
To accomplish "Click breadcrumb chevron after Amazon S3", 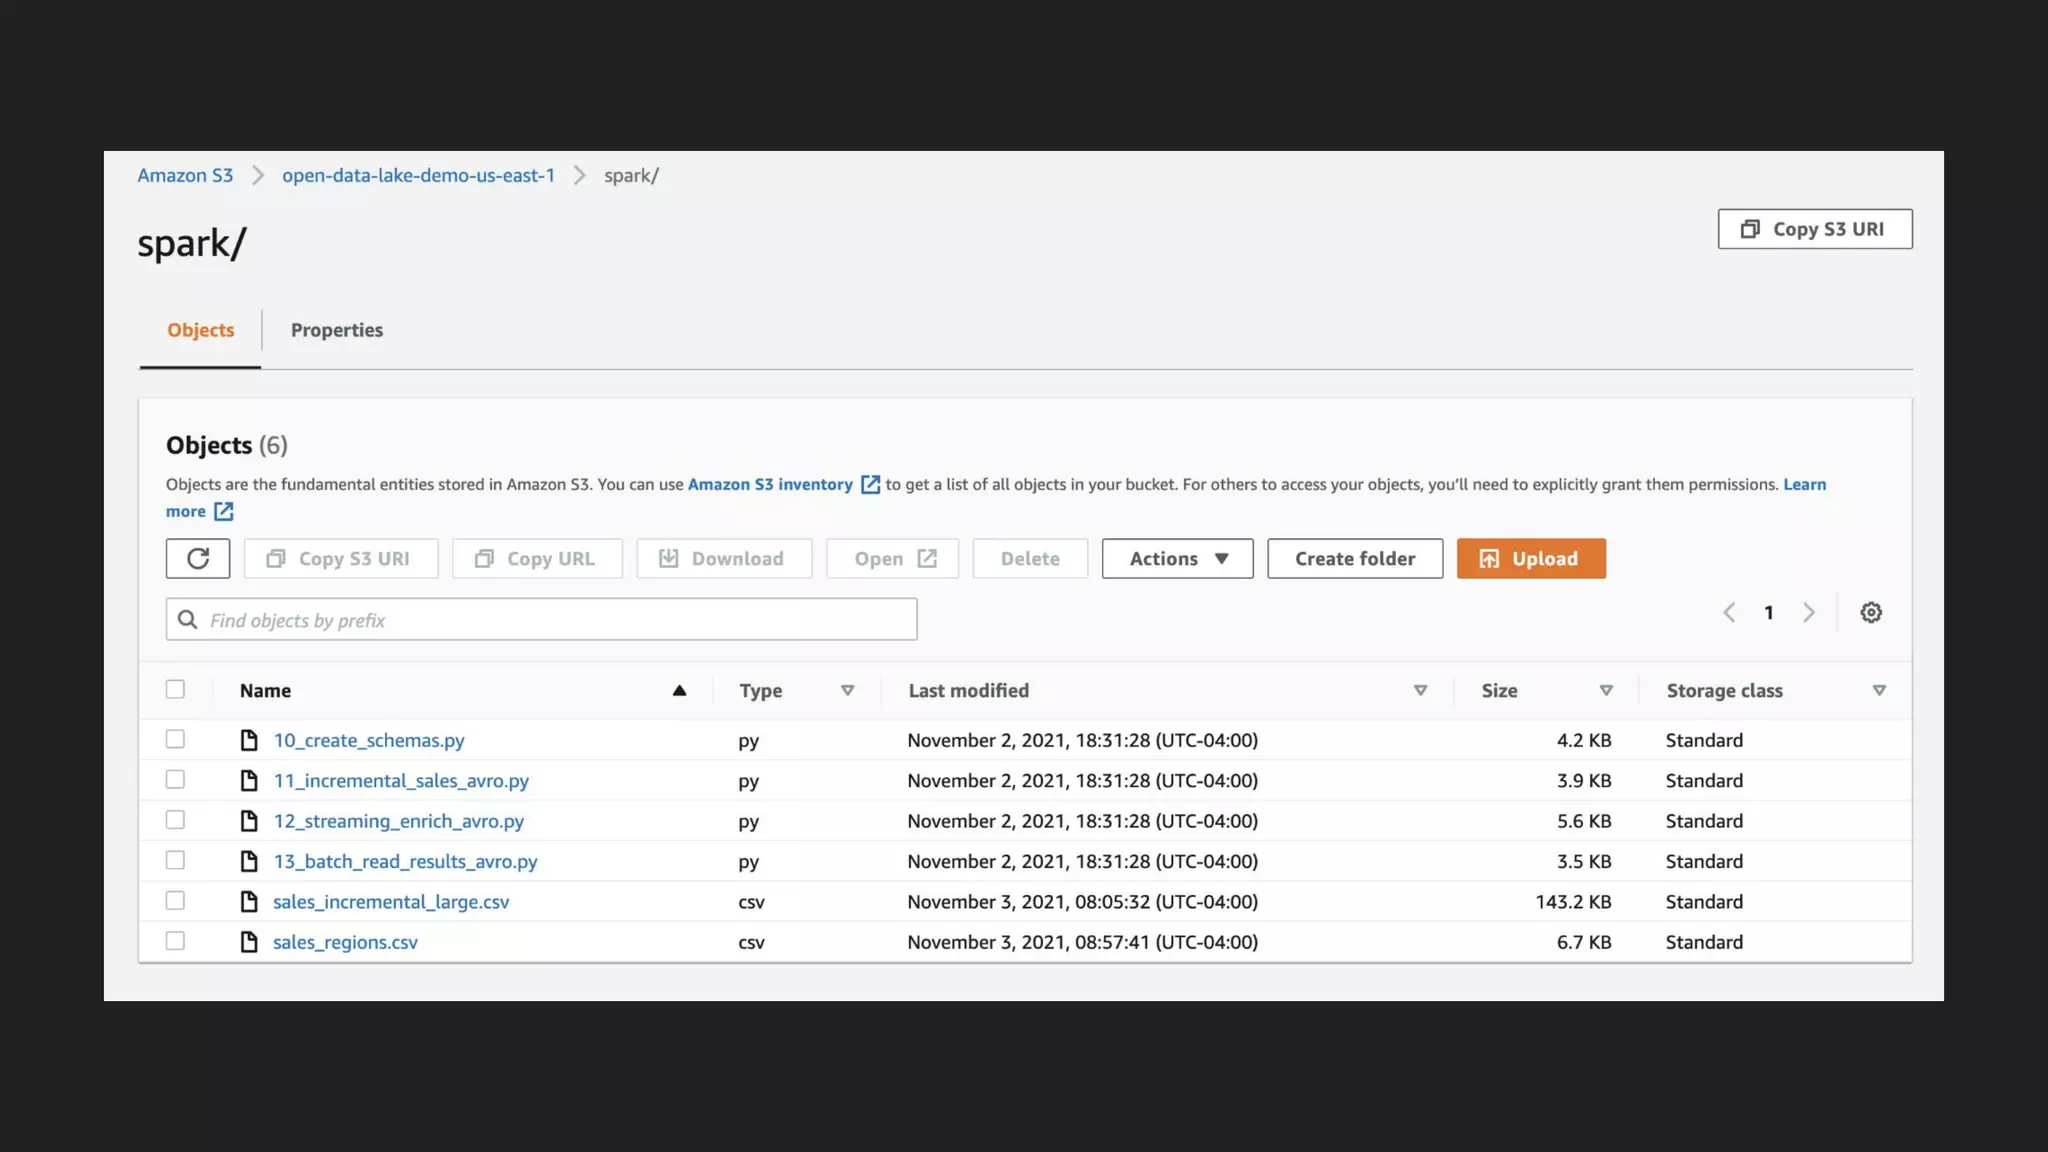I will pos(257,175).
